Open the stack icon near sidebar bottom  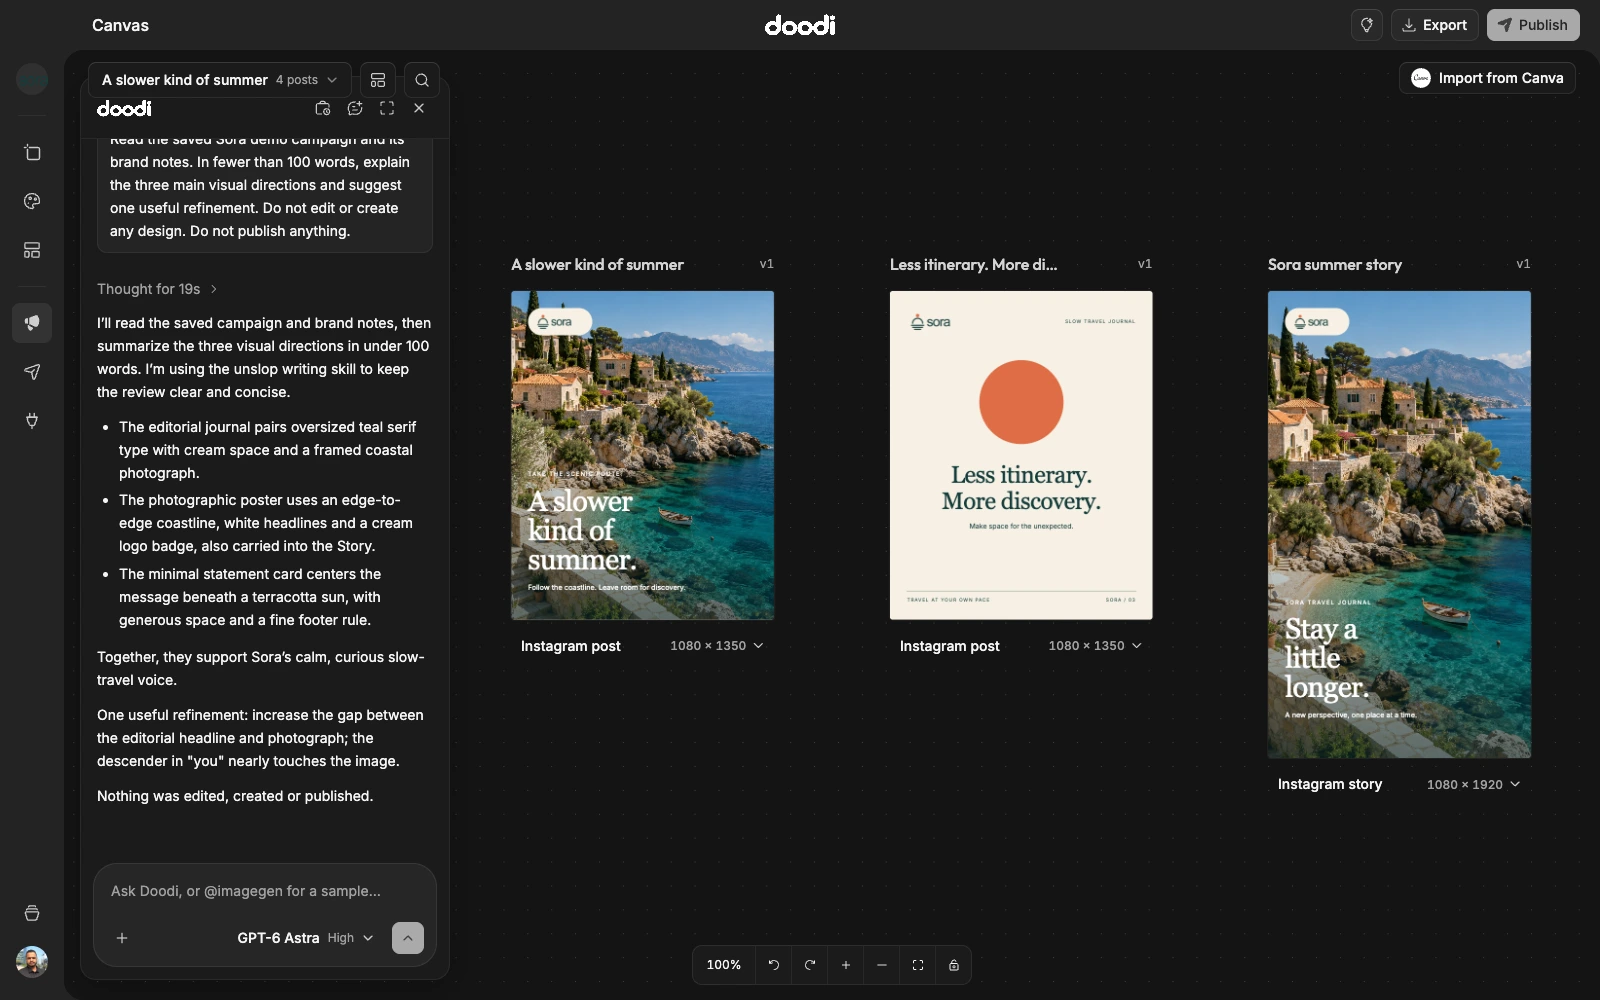(32, 913)
